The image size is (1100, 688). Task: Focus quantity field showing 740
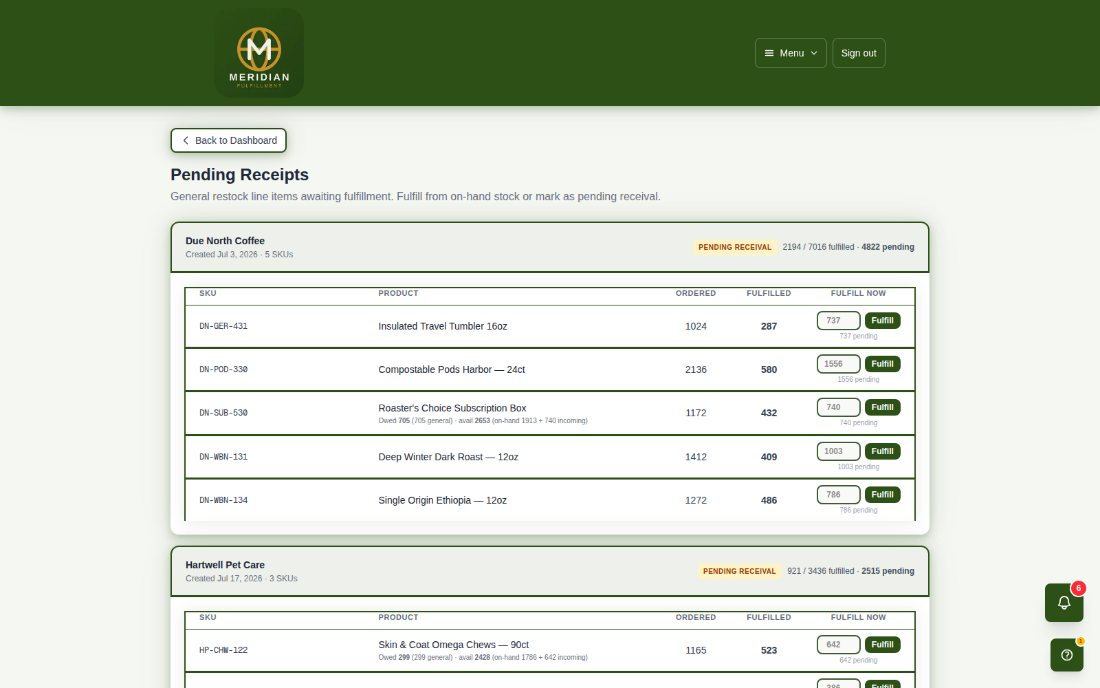[x=838, y=407]
